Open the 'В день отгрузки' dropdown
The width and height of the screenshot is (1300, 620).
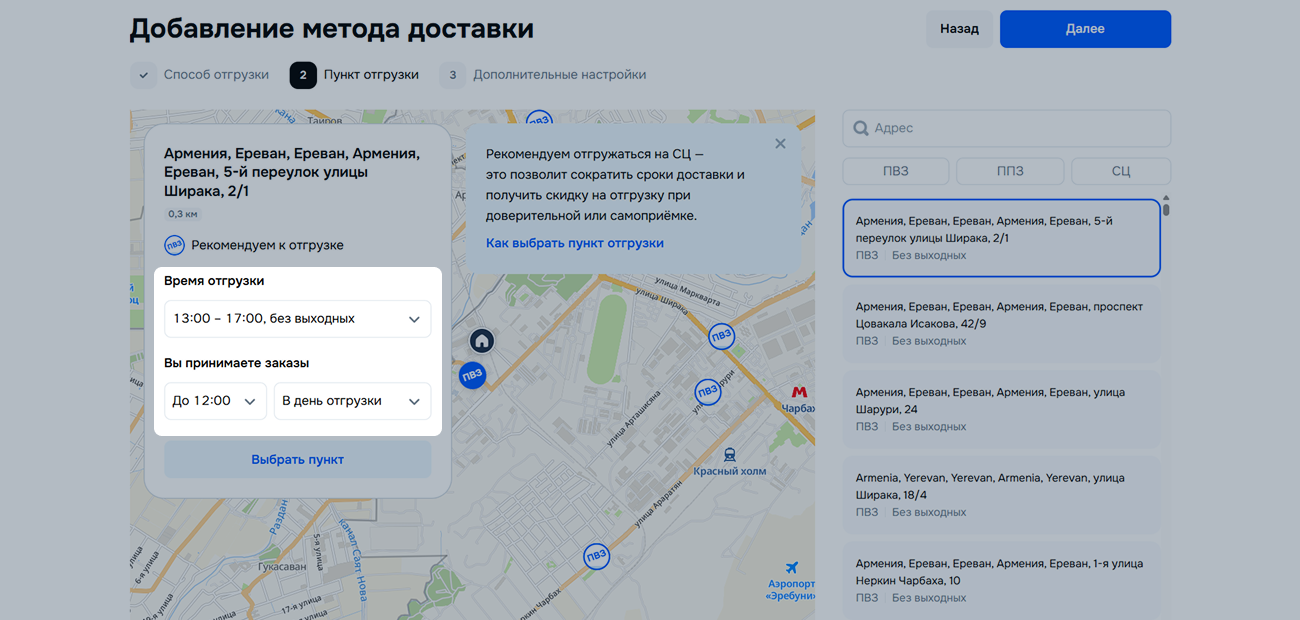[x=352, y=401]
